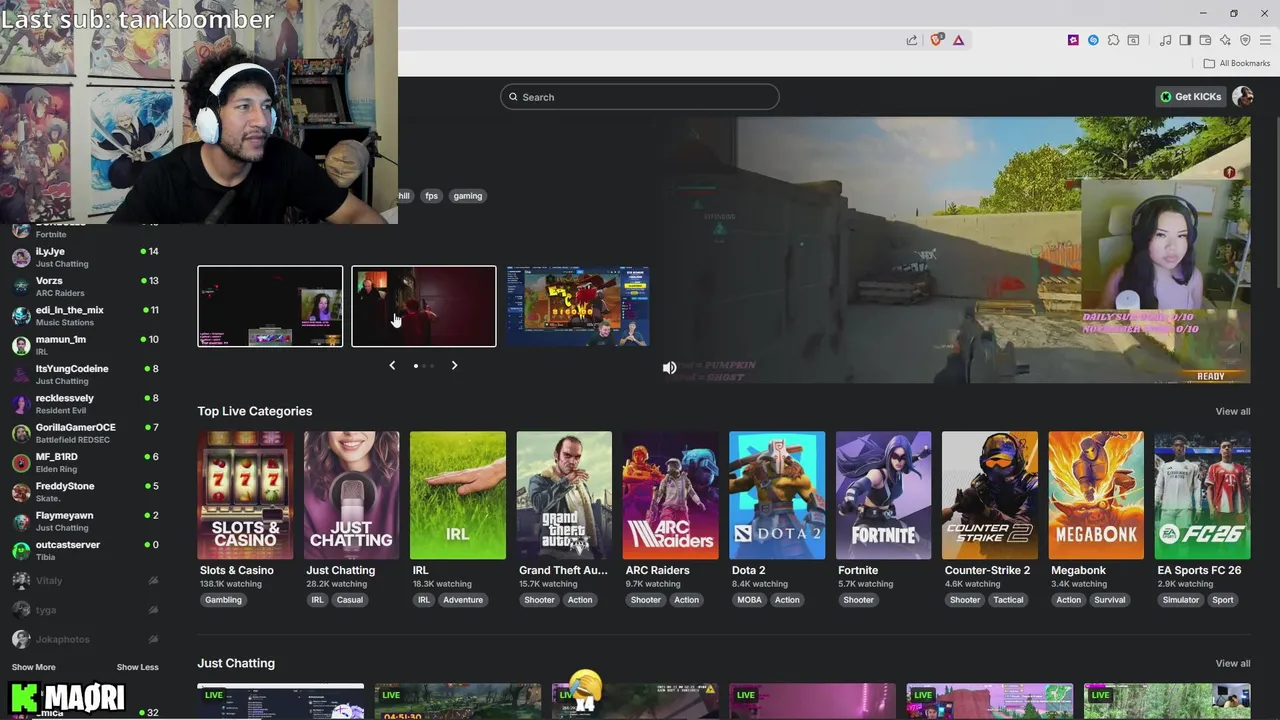Open the Slots & Casino category card
The image size is (1280, 720).
(245, 495)
